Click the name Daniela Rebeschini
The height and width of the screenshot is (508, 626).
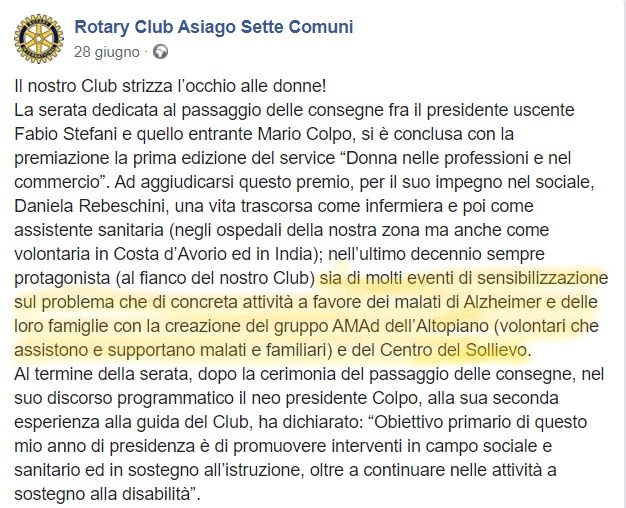(89, 206)
